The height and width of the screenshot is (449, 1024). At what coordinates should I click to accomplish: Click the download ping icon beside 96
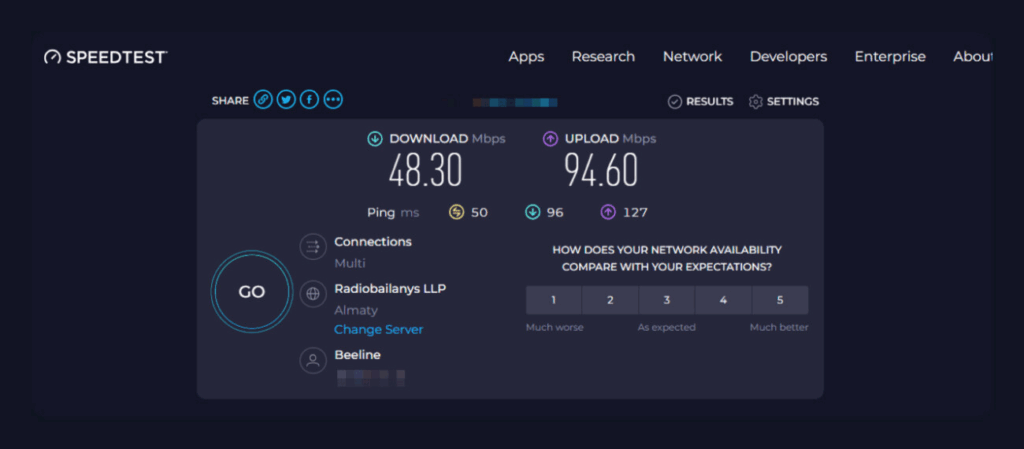point(533,212)
